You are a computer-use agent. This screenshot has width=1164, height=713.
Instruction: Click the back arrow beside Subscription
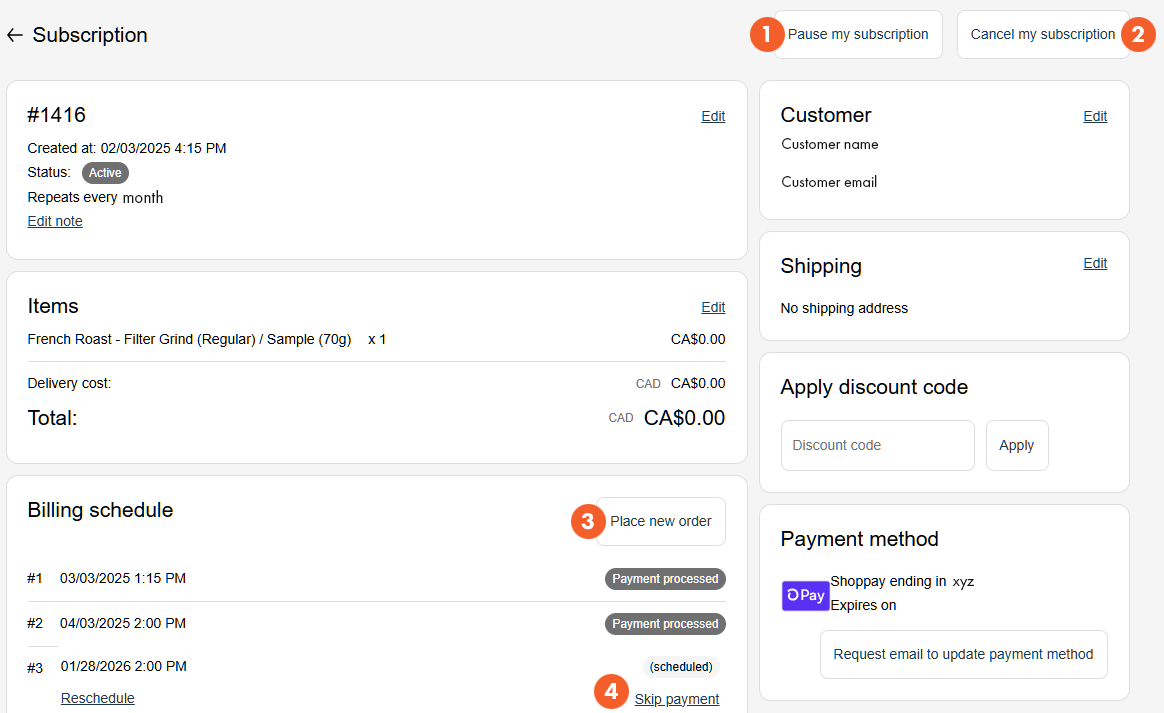point(14,35)
